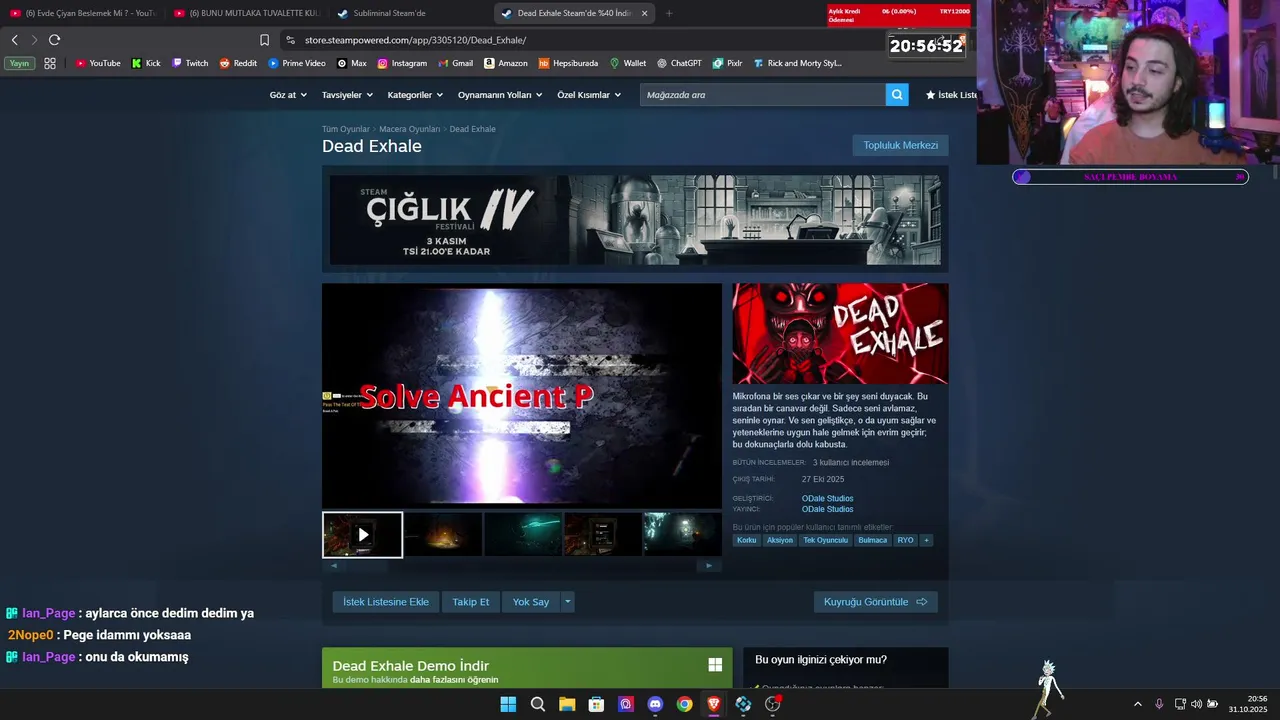
Task: Expand the Özel Kısımlar dropdown menu
Action: click(x=589, y=95)
